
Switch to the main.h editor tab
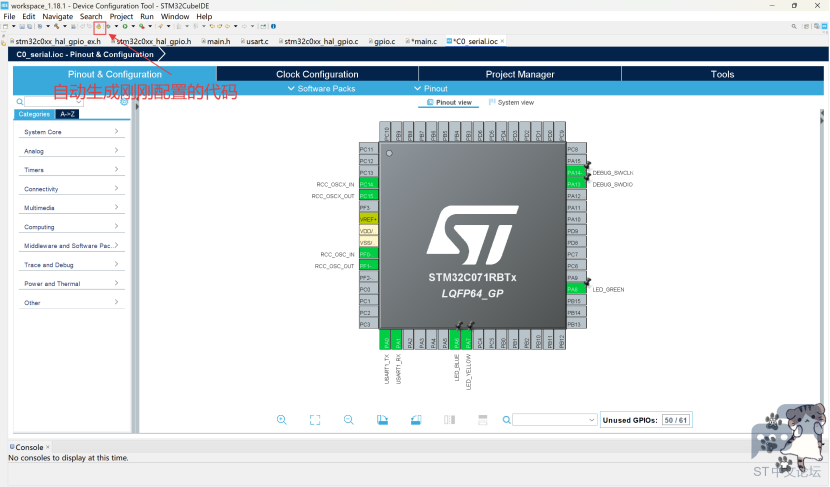click(x=216, y=41)
